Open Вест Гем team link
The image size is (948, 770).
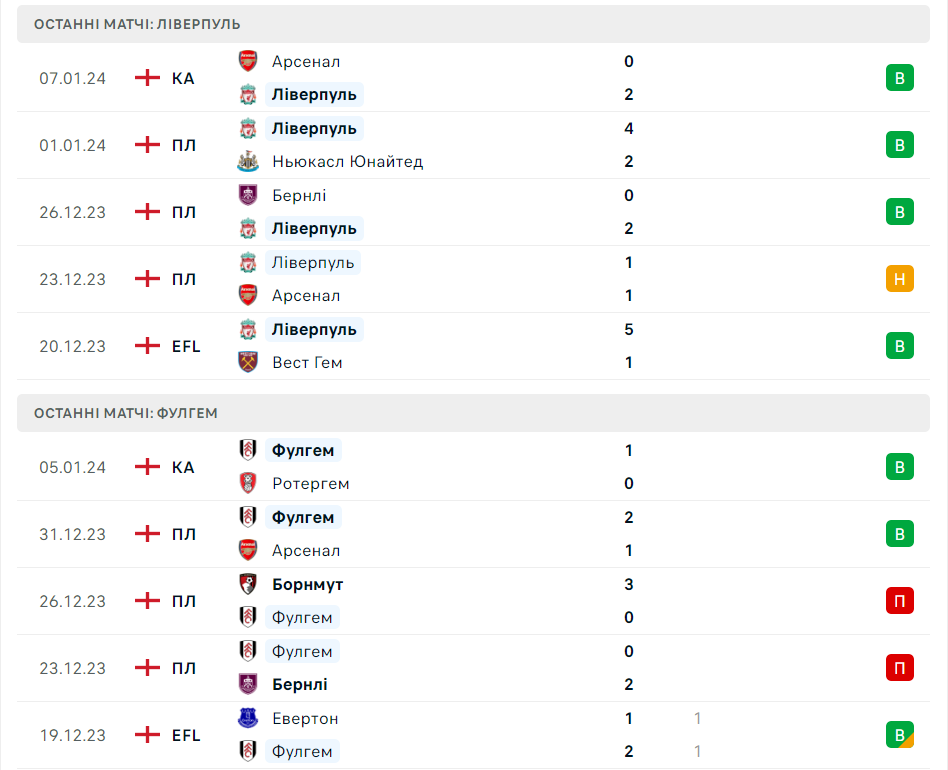pos(307,363)
